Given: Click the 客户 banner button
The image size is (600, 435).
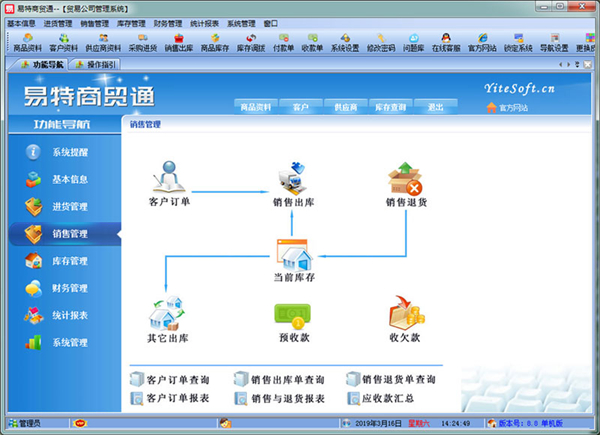Looking at the screenshot, I should click(300, 107).
